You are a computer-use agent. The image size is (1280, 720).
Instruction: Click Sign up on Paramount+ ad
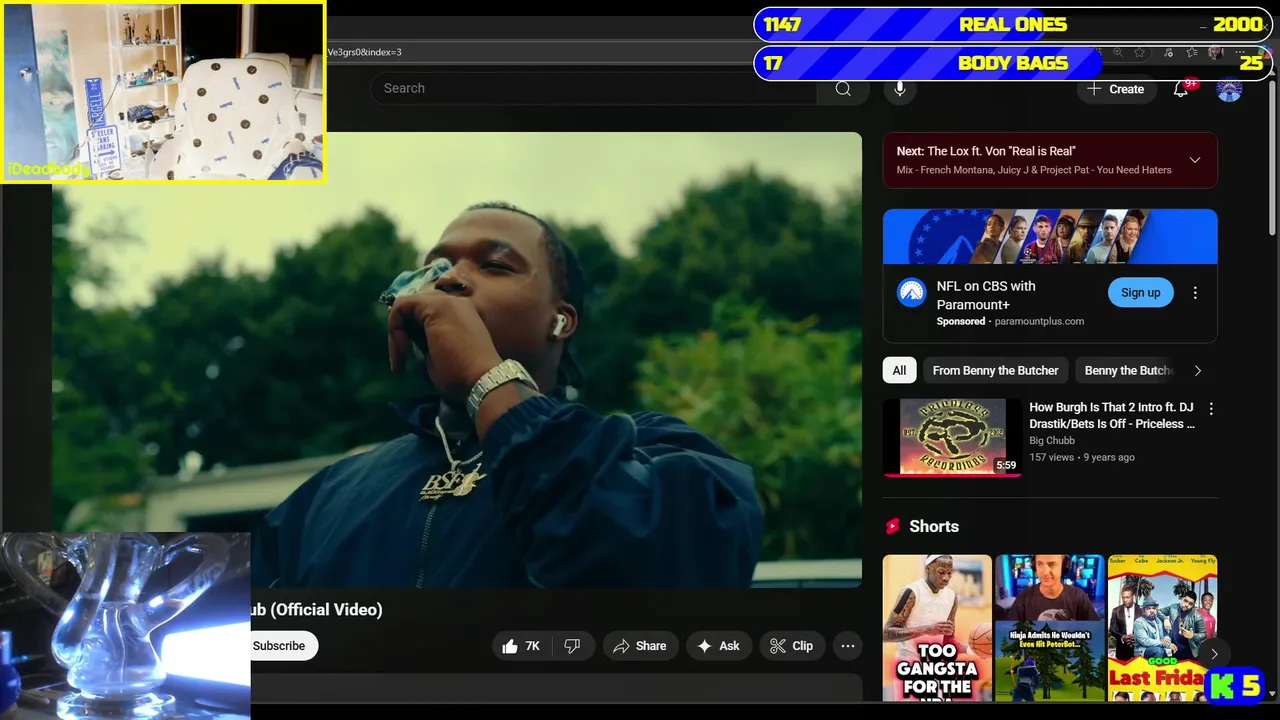[x=1140, y=293]
